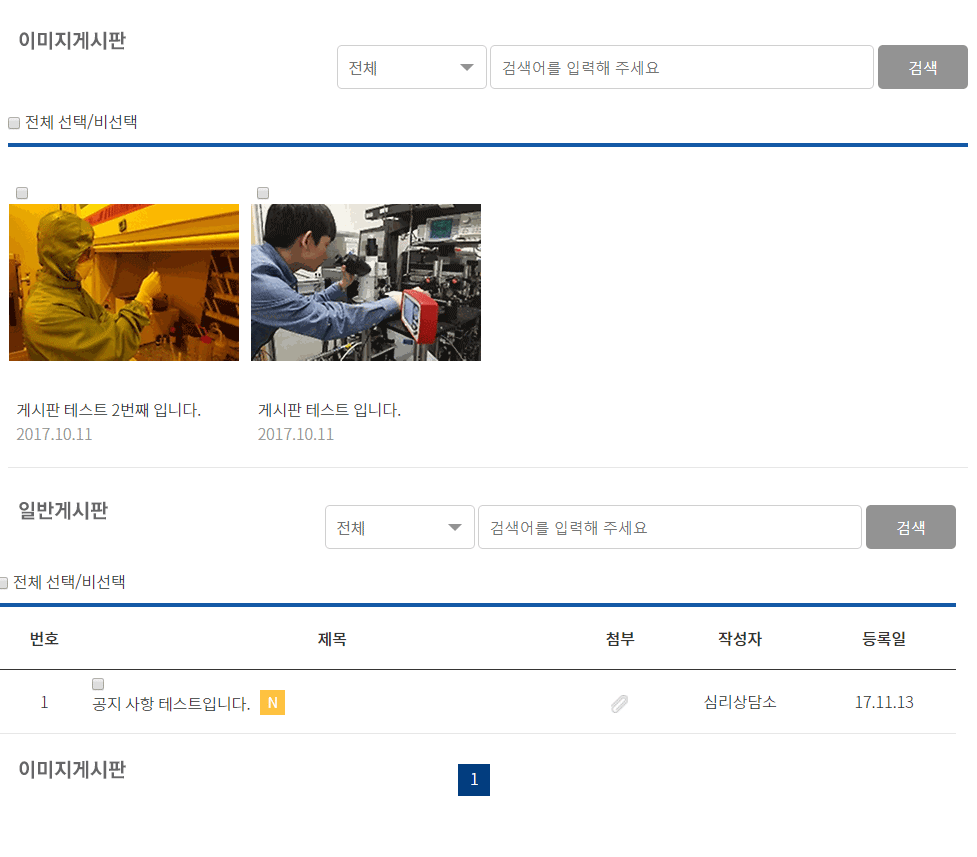Toggle the 일반게시판 전체 선택/비선택 checkbox
The width and height of the screenshot is (977, 857).
(4, 583)
